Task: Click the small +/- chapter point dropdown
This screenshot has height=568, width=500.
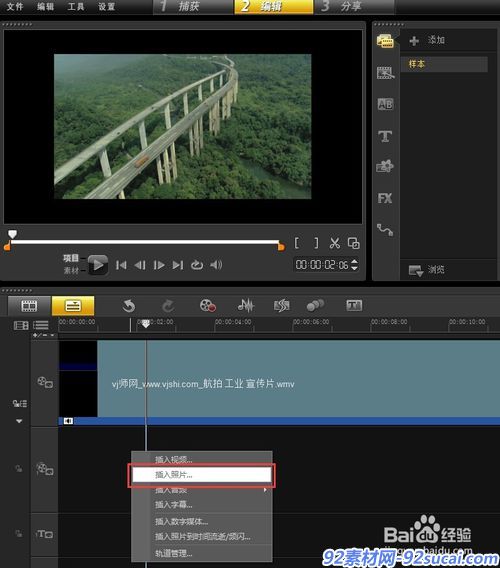Action: point(43,335)
